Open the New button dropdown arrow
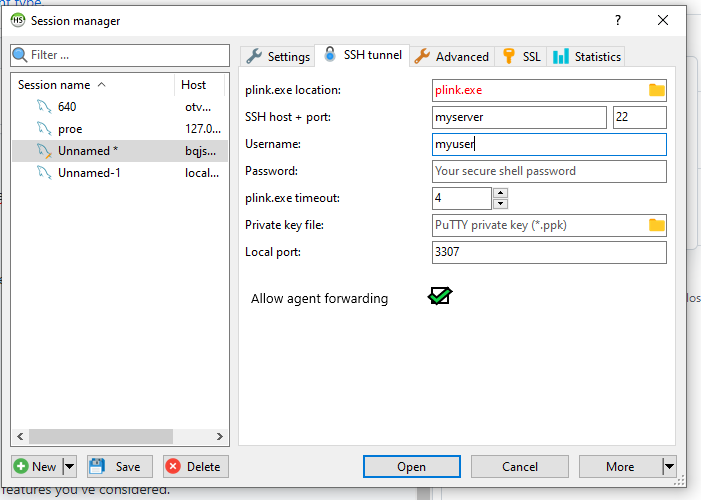Screen dimensions: 701x500 click(x=69, y=466)
